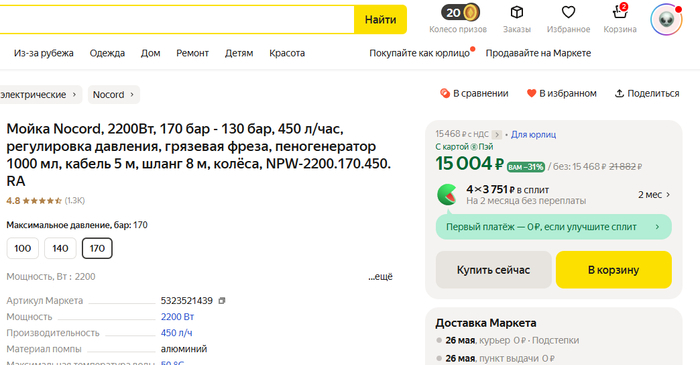Viewport: 700px width, 365px height.
Task: Select 26 мая courier delivery row
Action: [508, 340]
